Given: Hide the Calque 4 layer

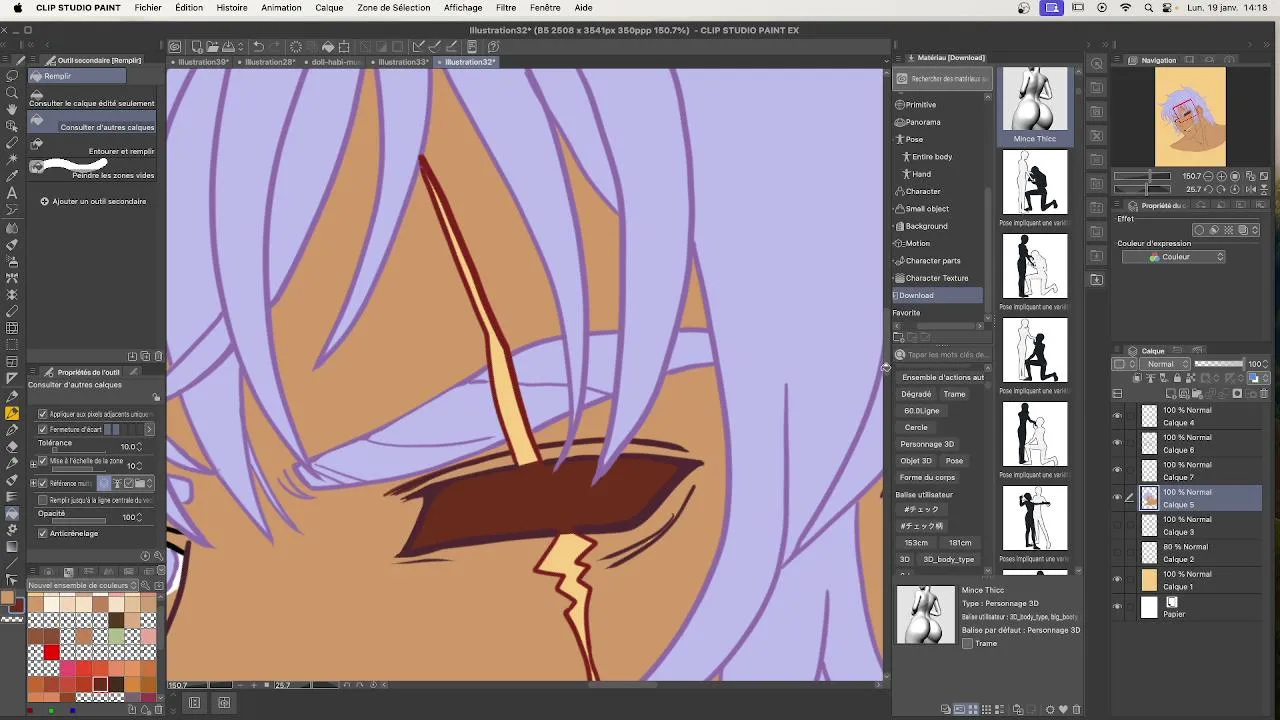Looking at the screenshot, I should 1117,415.
